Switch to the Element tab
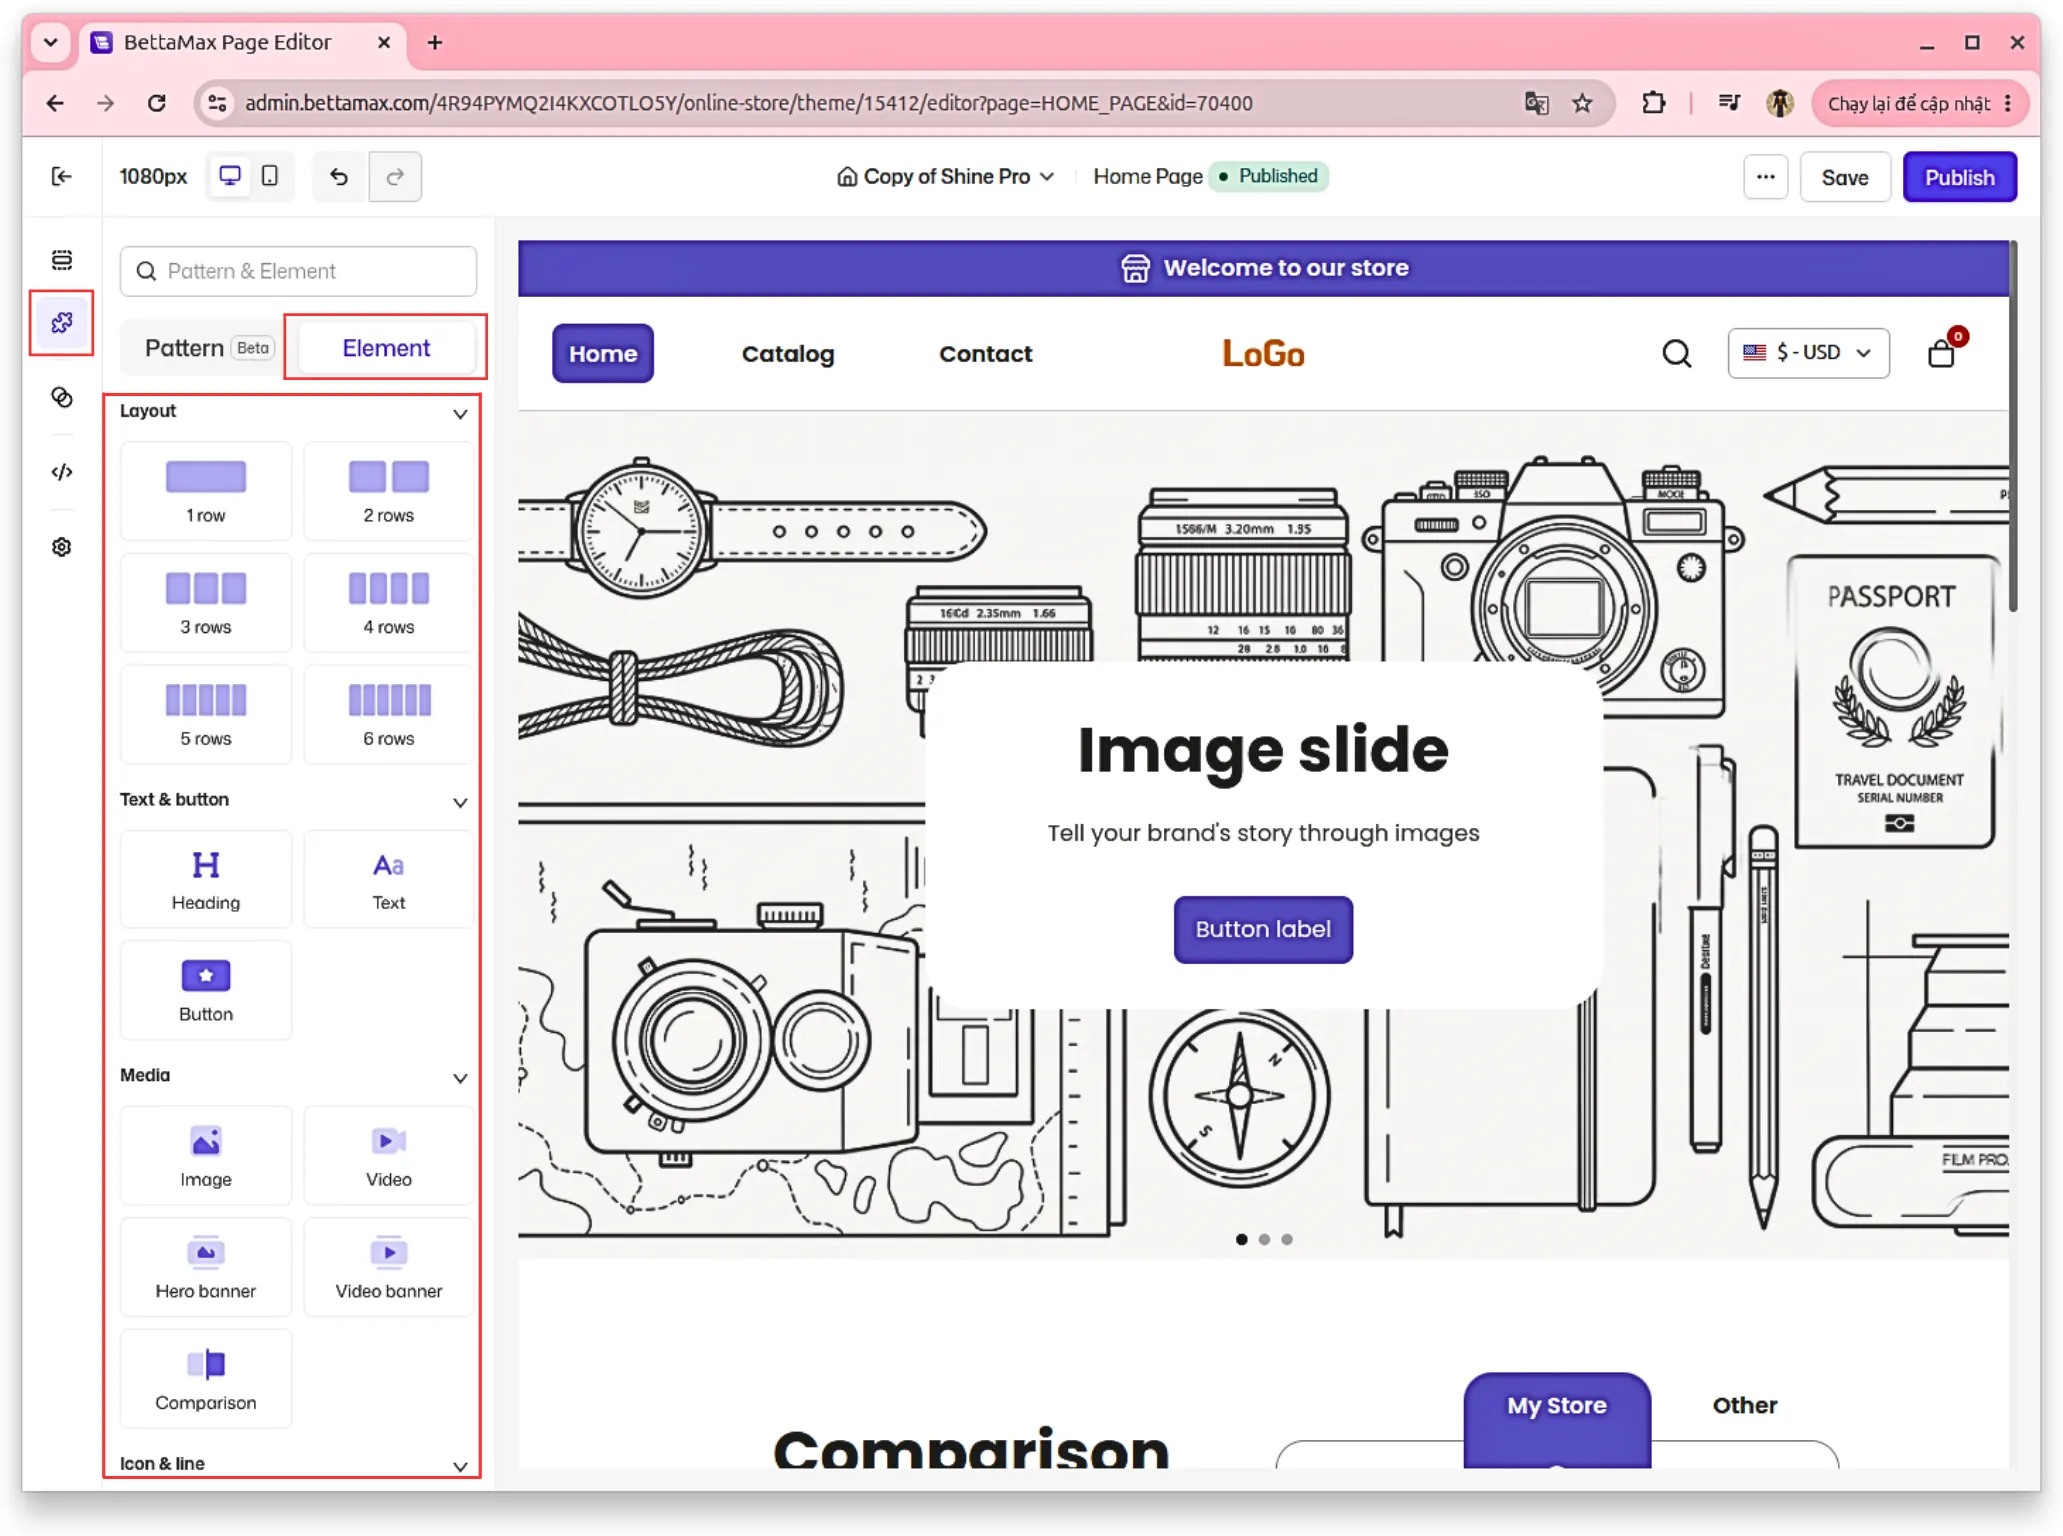This screenshot has width=2063, height=1536. pyautogui.click(x=386, y=348)
